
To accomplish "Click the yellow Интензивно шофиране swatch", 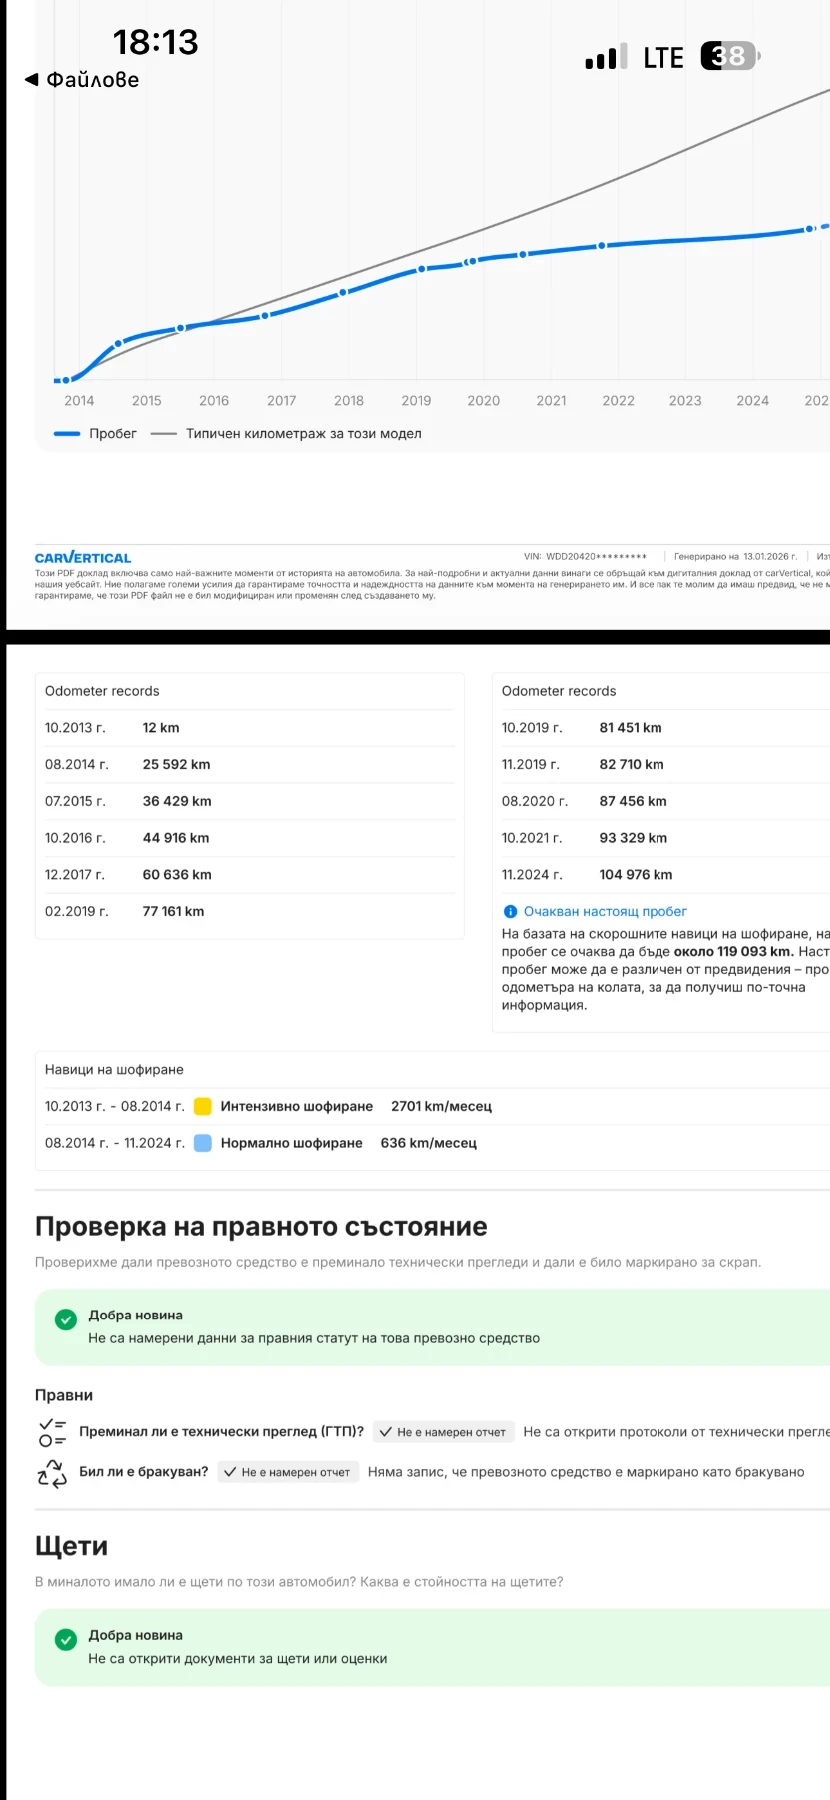I will [x=203, y=1106].
